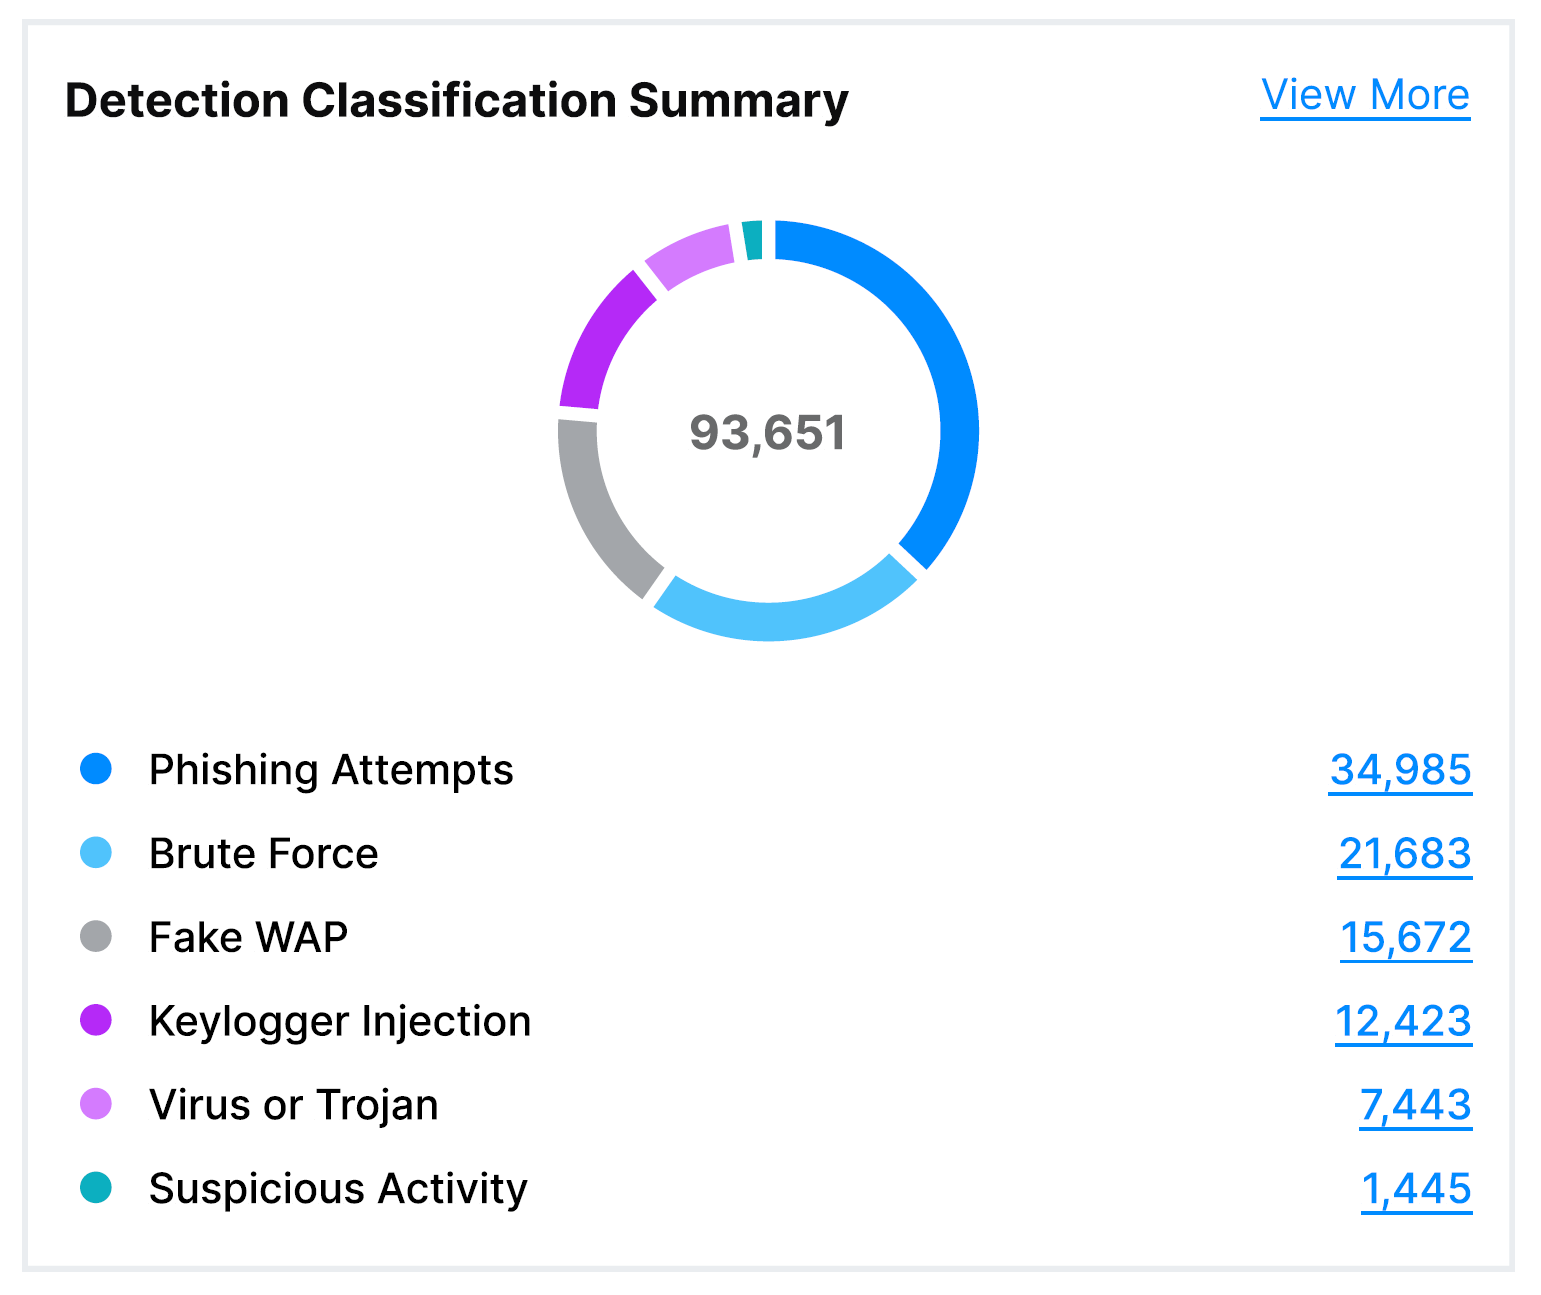Expand details for Virus or Trojan

click(1415, 1106)
